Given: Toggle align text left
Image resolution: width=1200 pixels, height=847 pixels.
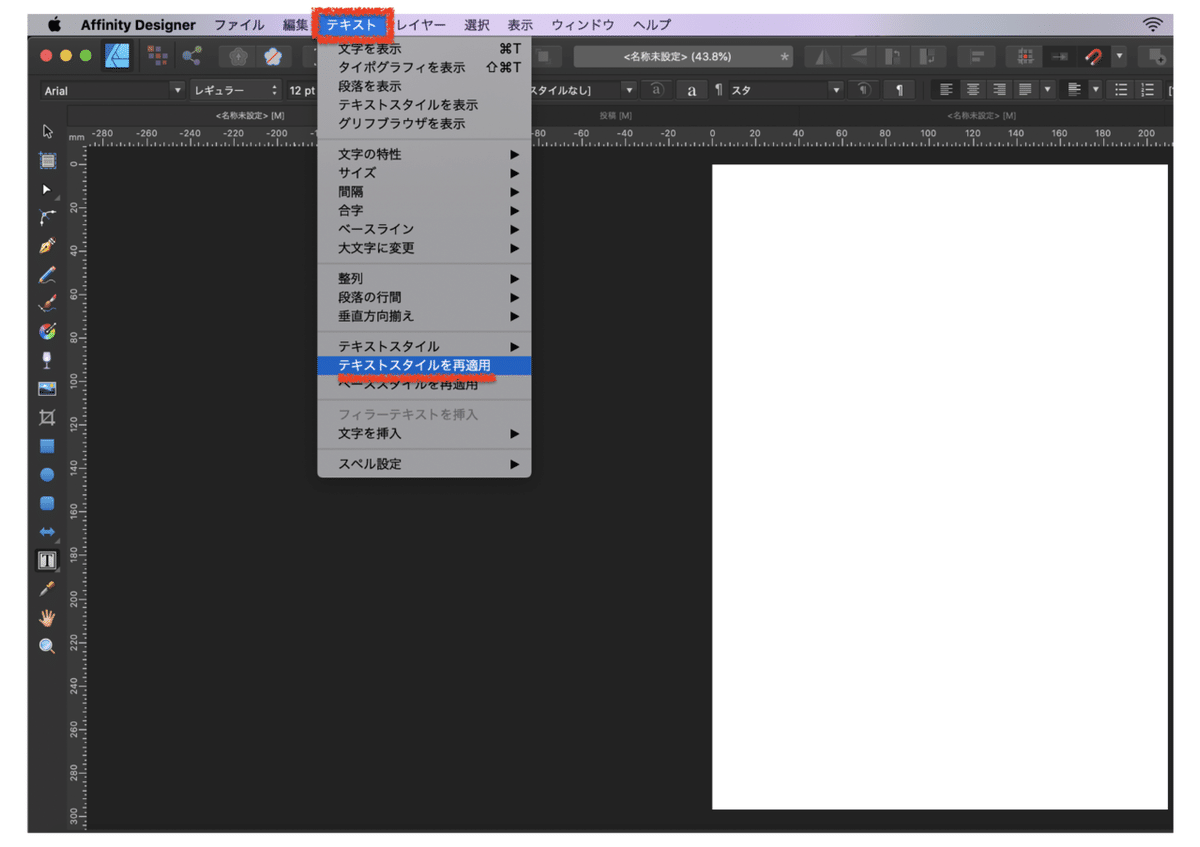Looking at the screenshot, I should coord(946,90).
